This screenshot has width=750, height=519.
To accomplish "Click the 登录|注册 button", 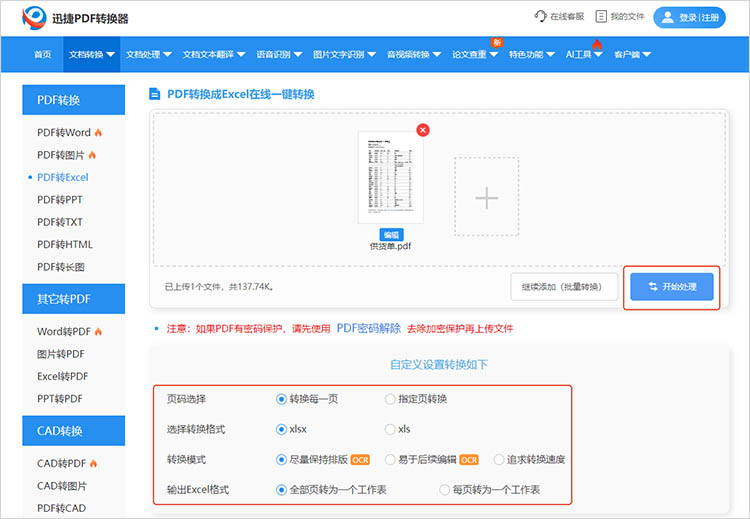I will pos(689,18).
